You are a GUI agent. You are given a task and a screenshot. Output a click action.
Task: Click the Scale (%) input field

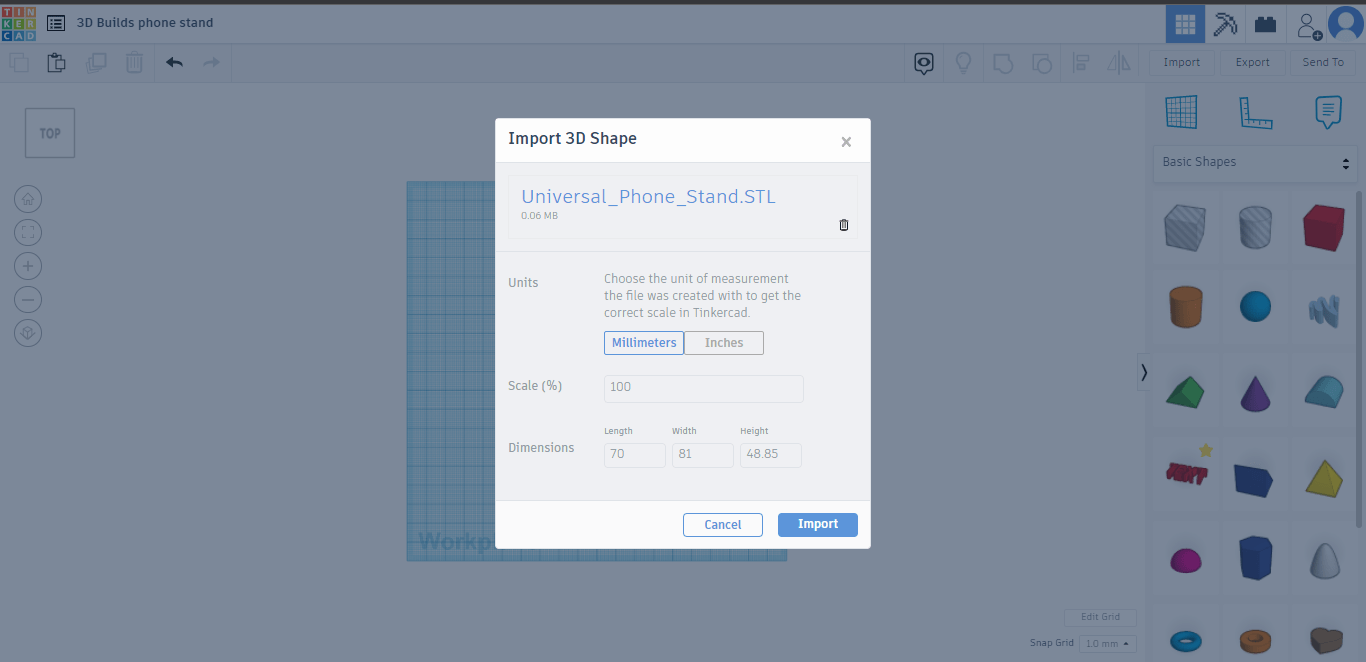(x=703, y=388)
